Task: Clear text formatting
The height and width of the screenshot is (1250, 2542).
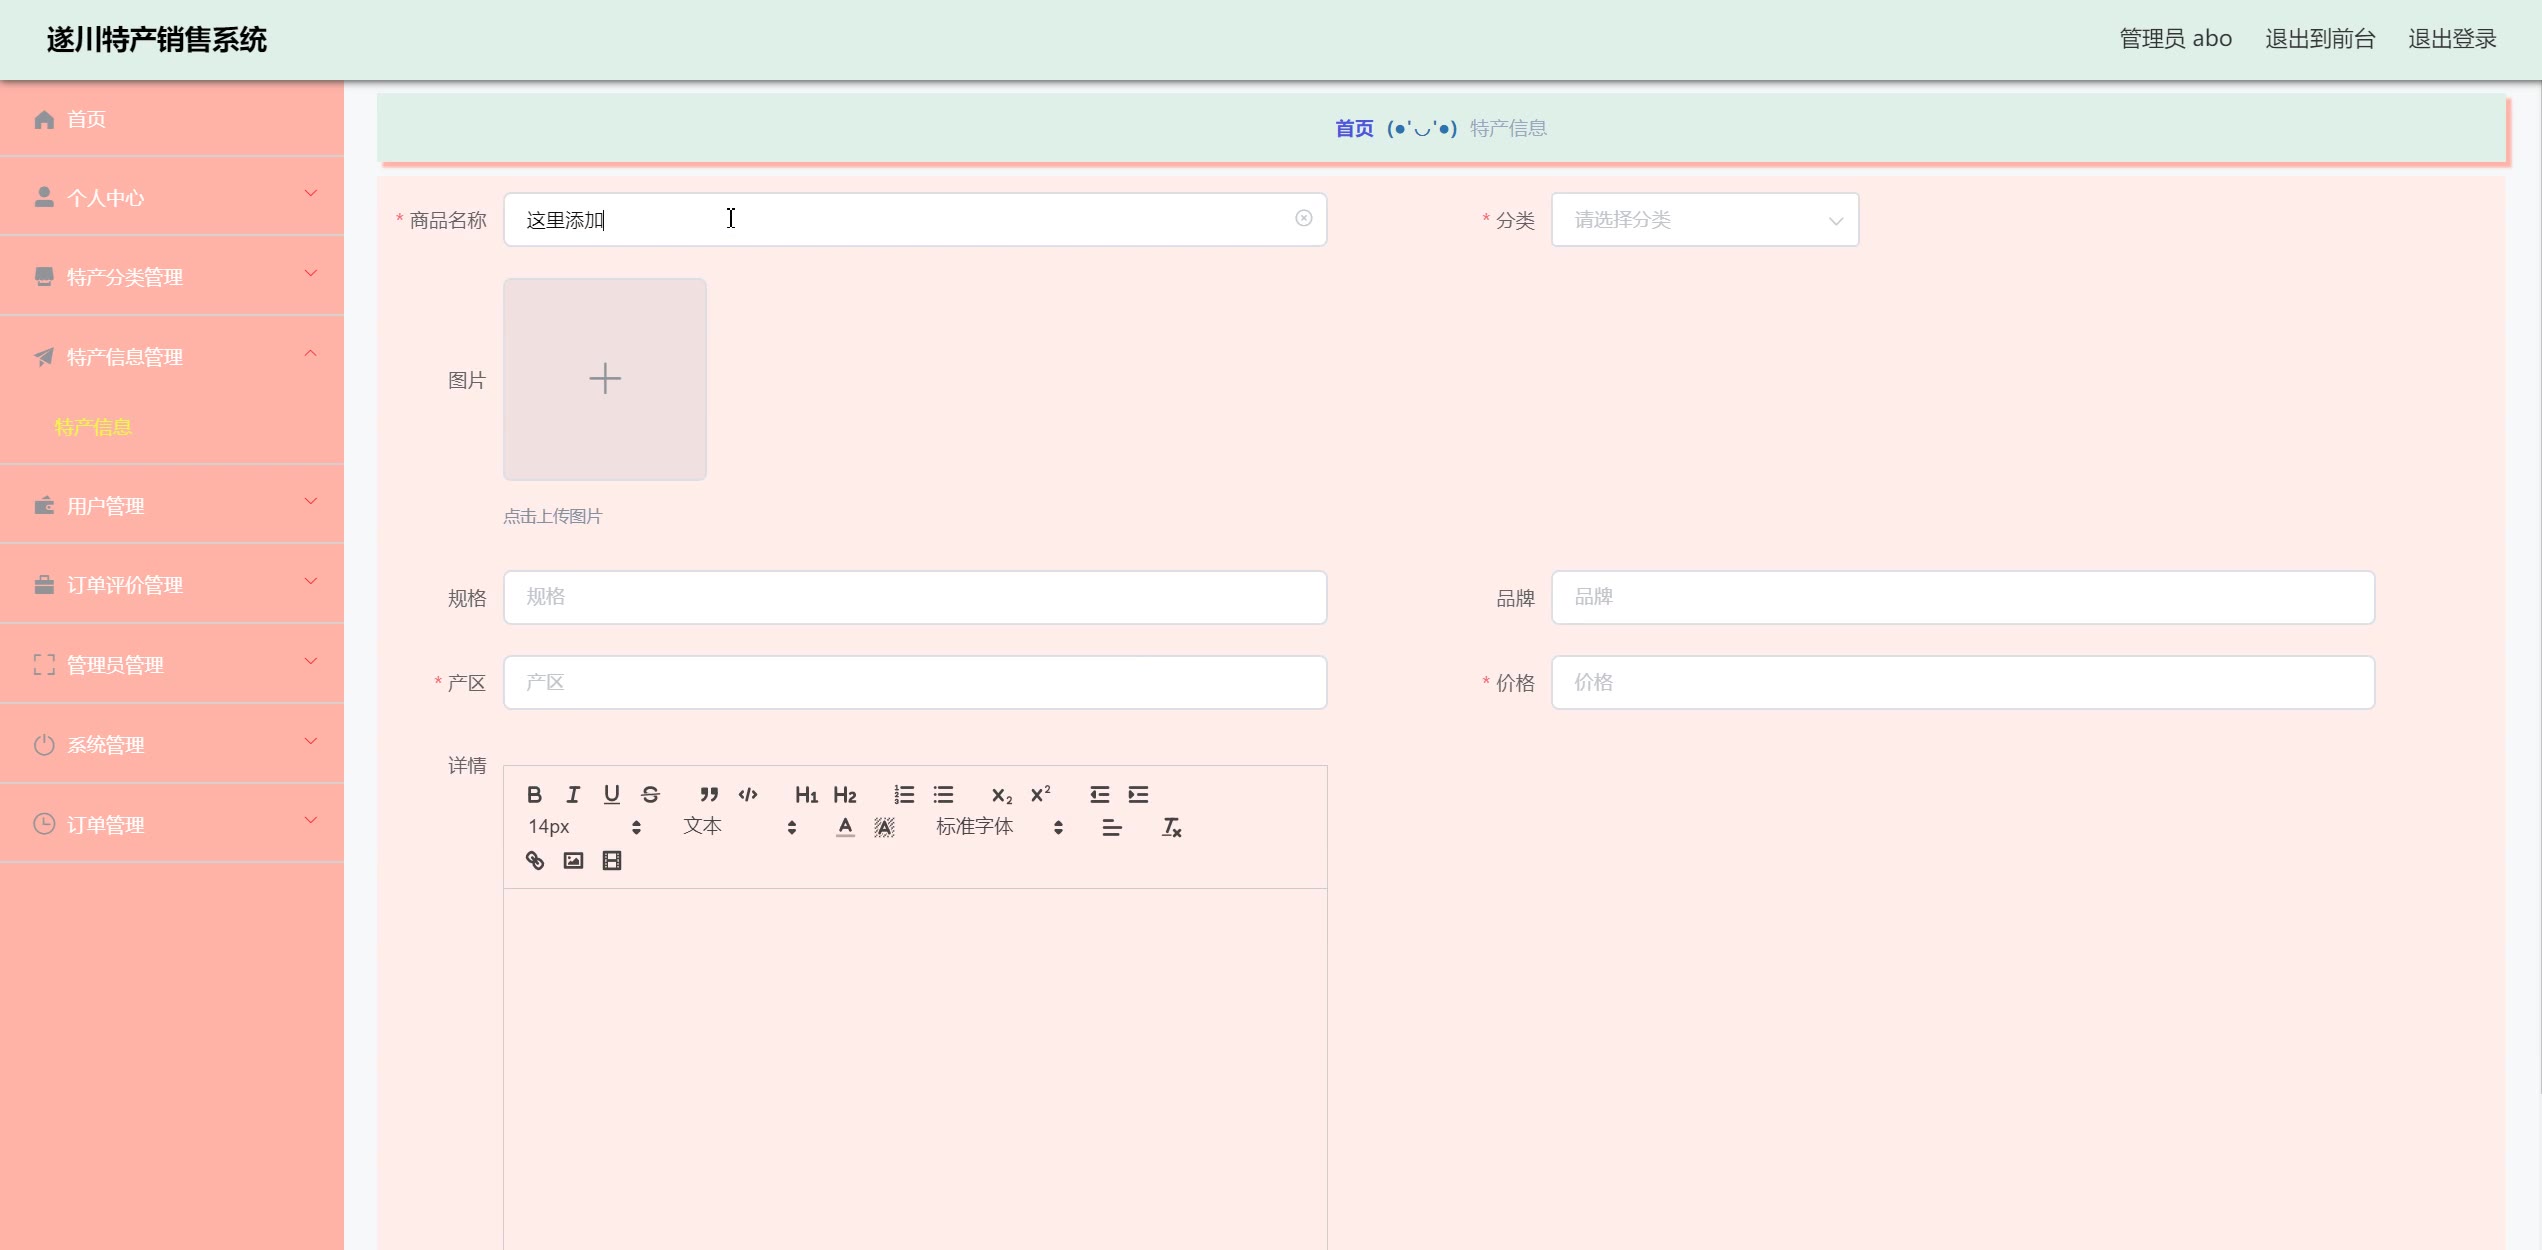Action: (1171, 827)
